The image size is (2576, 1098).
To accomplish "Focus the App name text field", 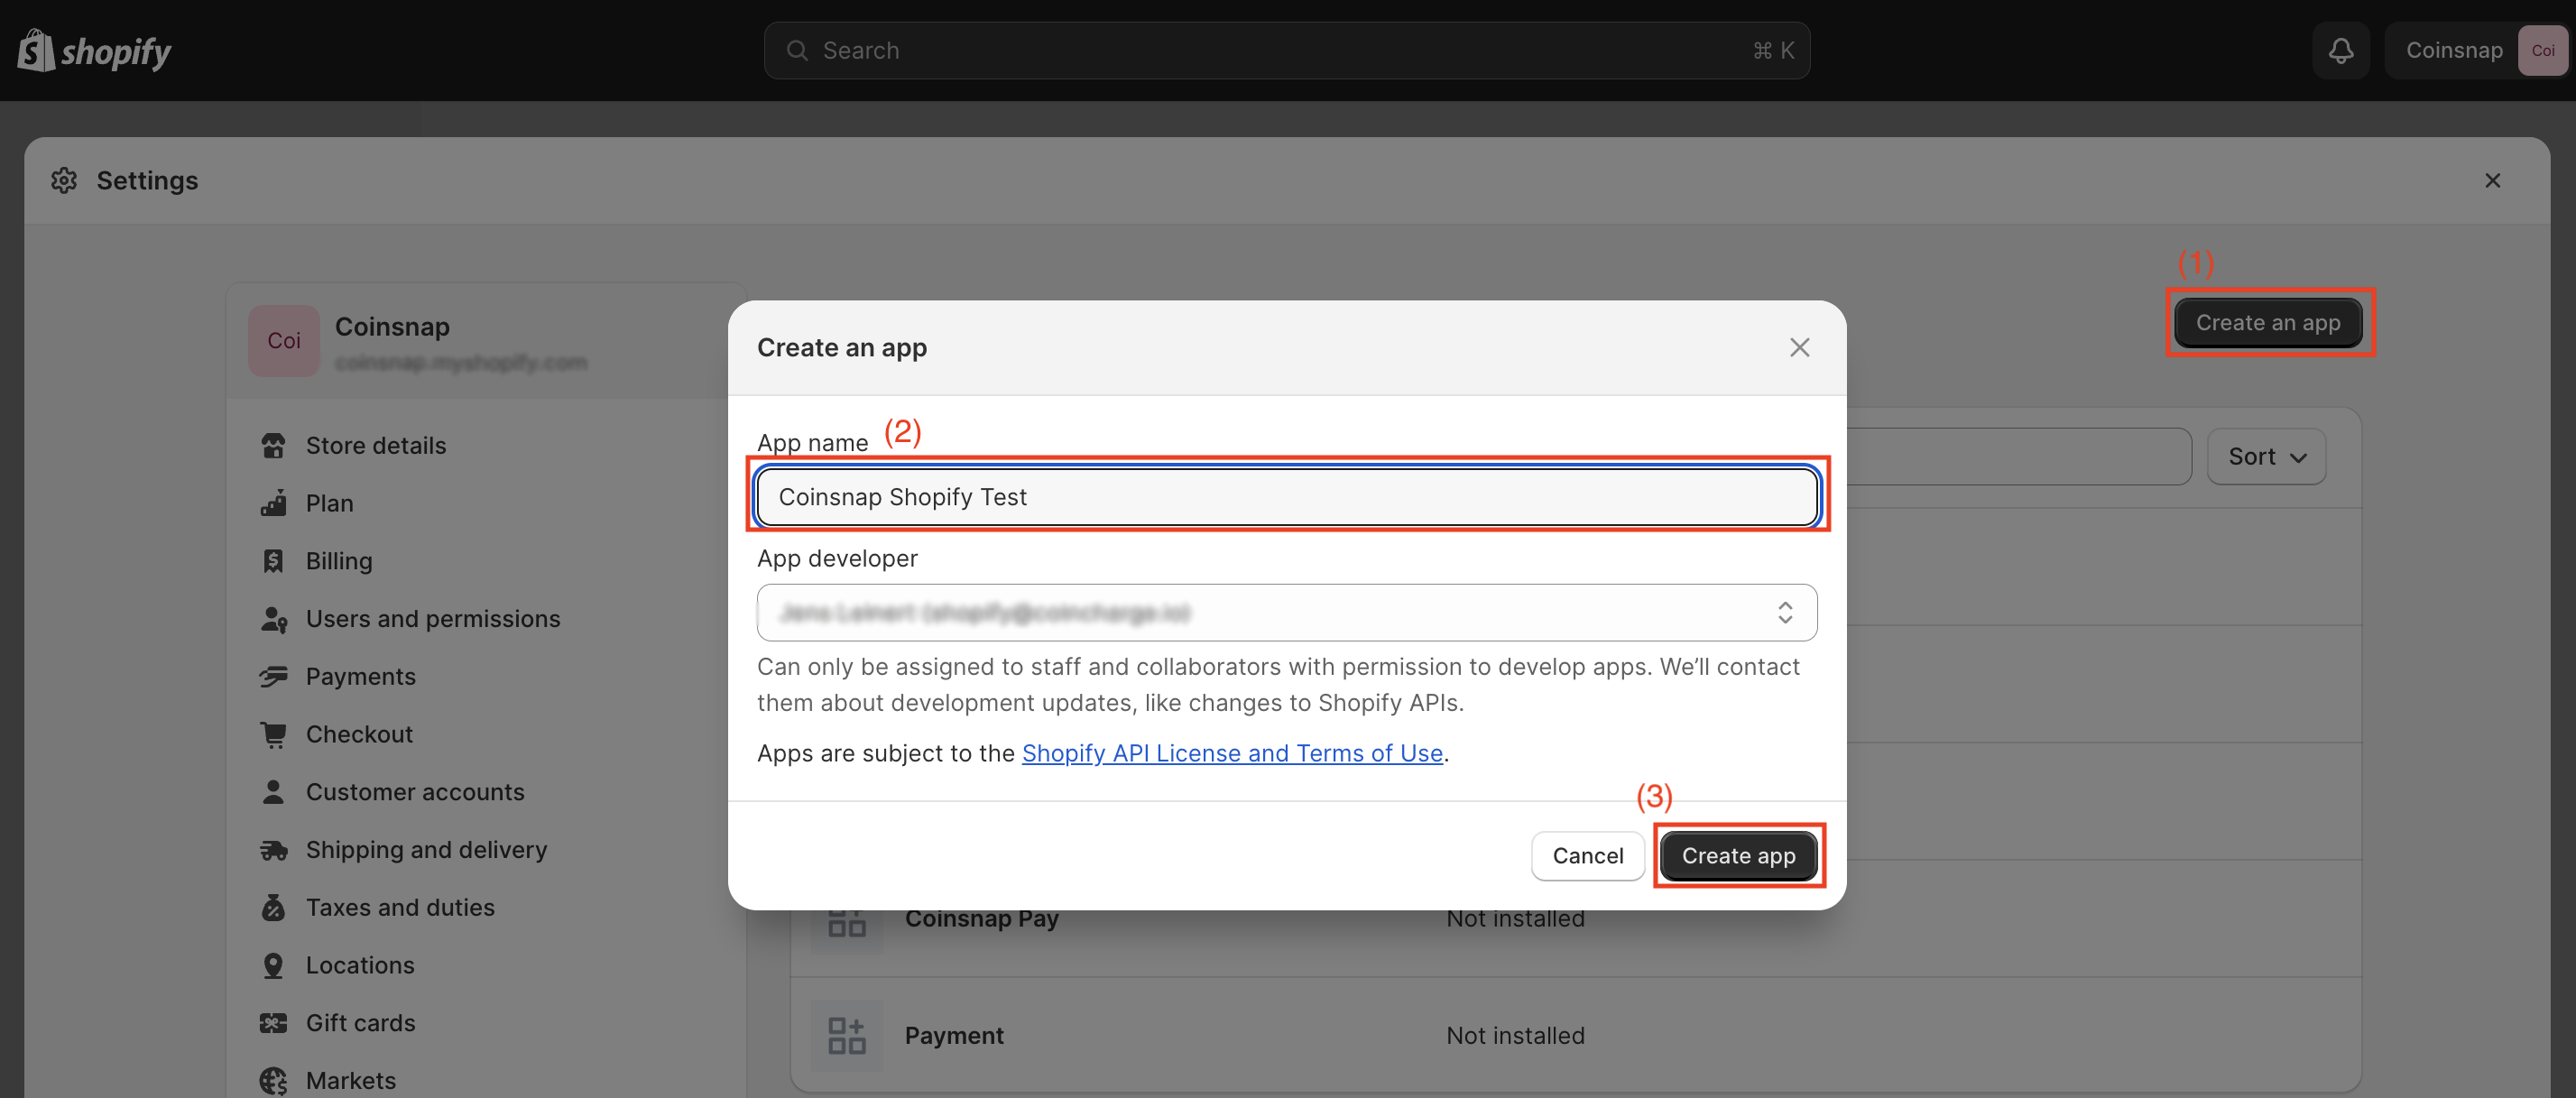I will coord(1286,497).
